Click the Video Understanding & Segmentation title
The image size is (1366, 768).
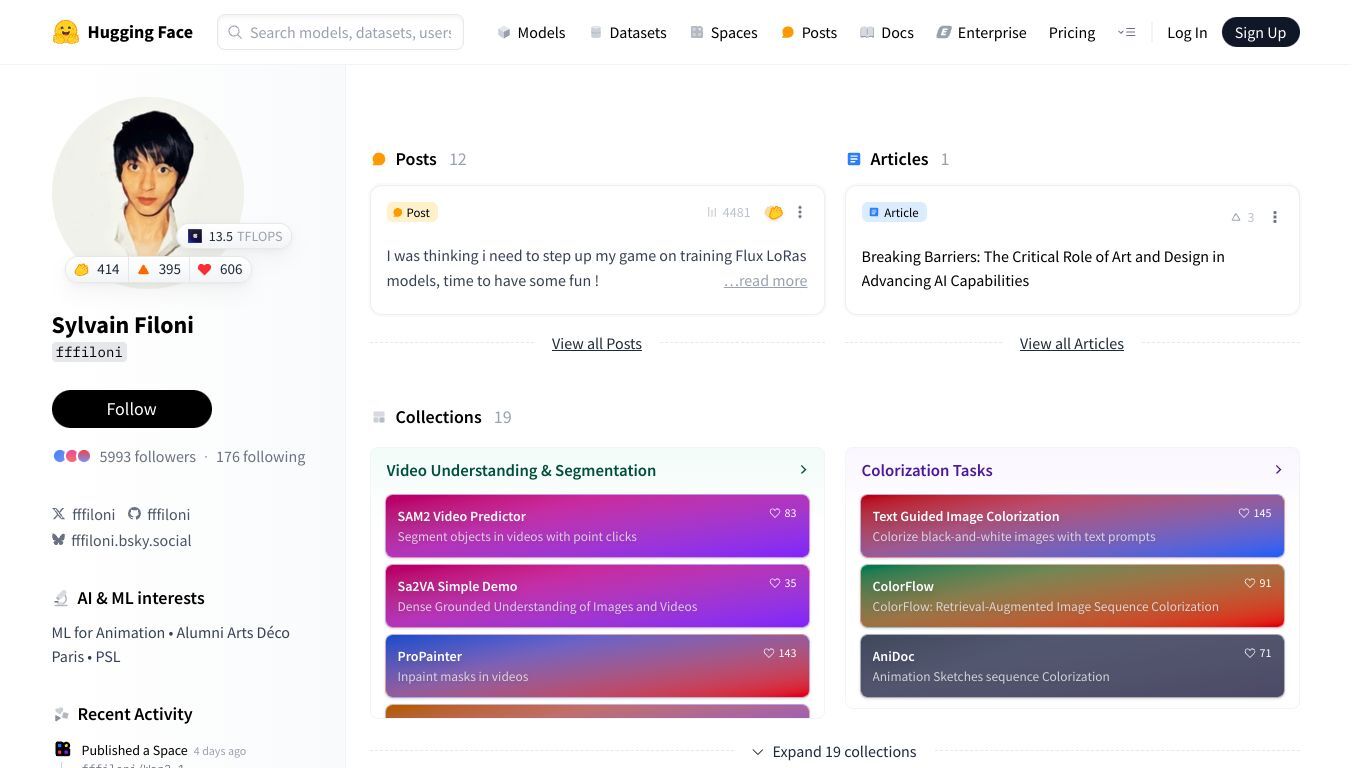(x=521, y=470)
